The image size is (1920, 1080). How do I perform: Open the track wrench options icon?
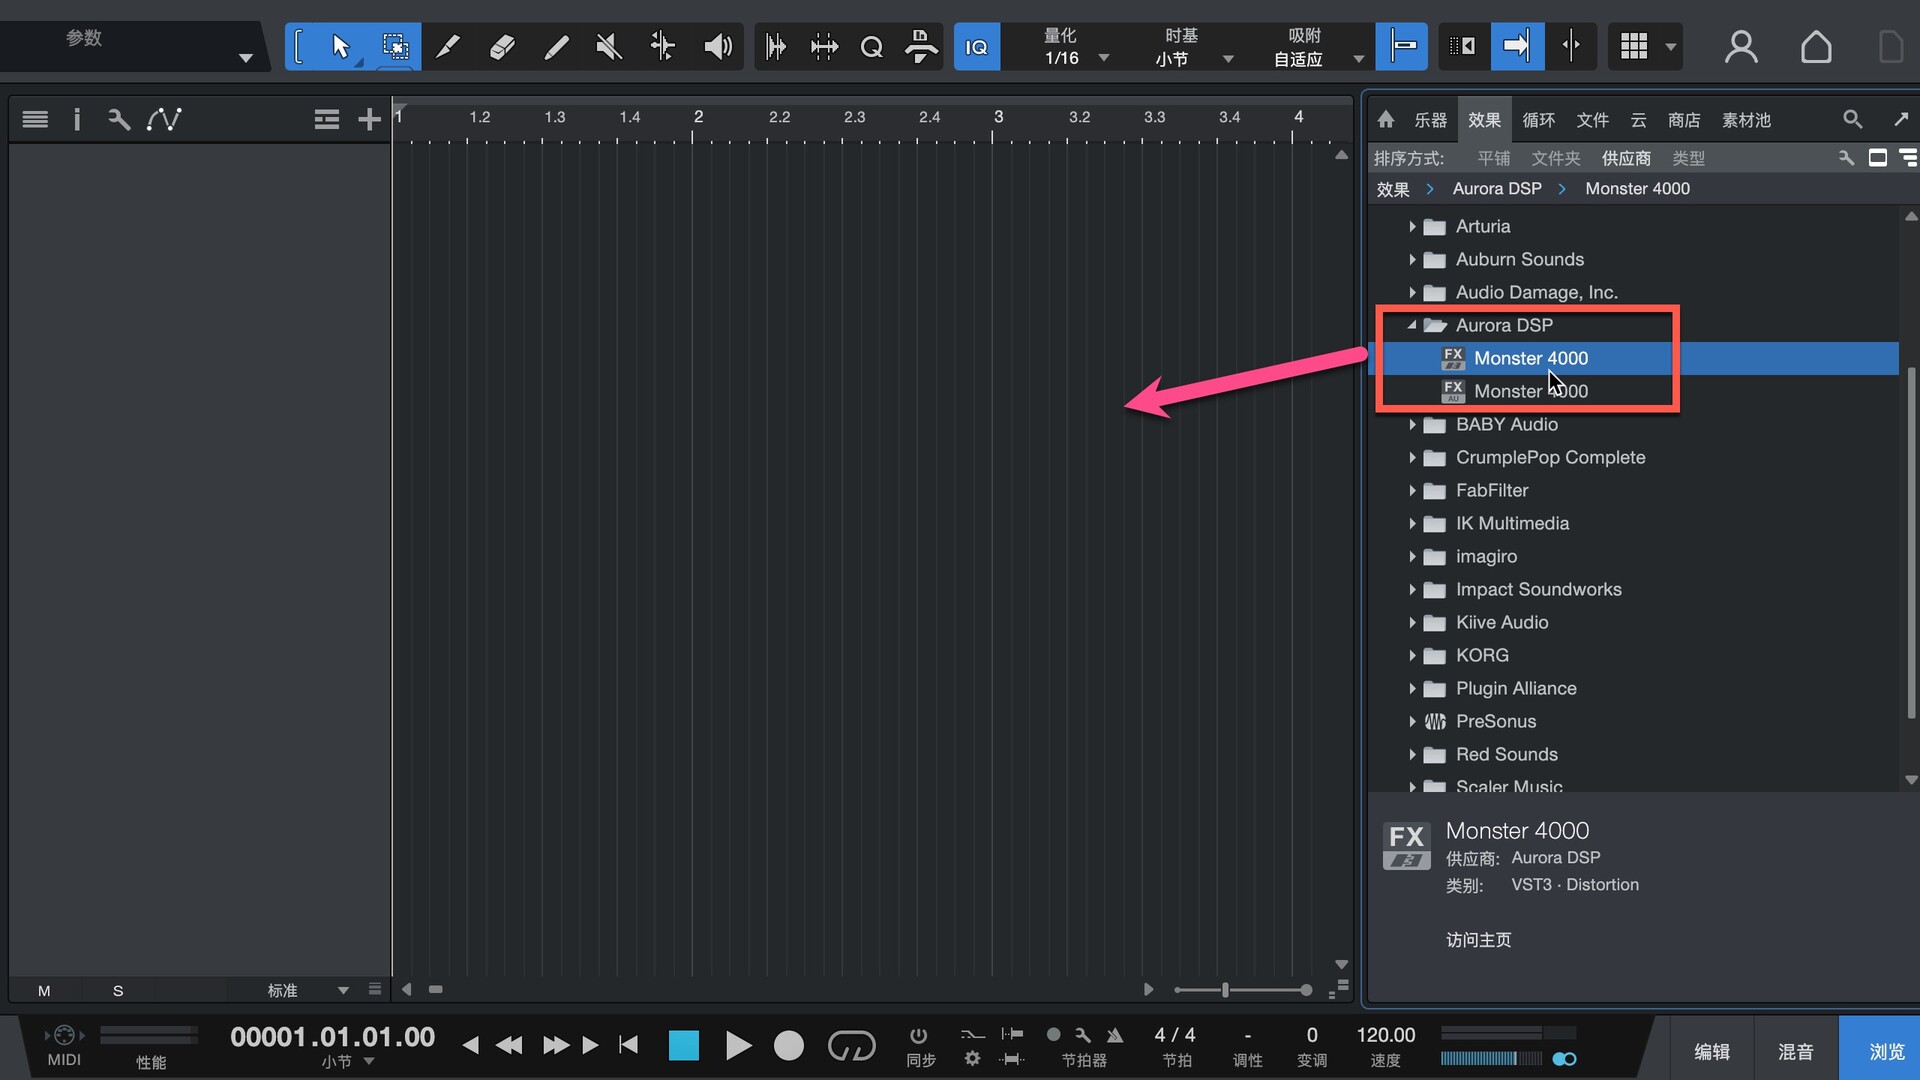pyautogui.click(x=119, y=120)
